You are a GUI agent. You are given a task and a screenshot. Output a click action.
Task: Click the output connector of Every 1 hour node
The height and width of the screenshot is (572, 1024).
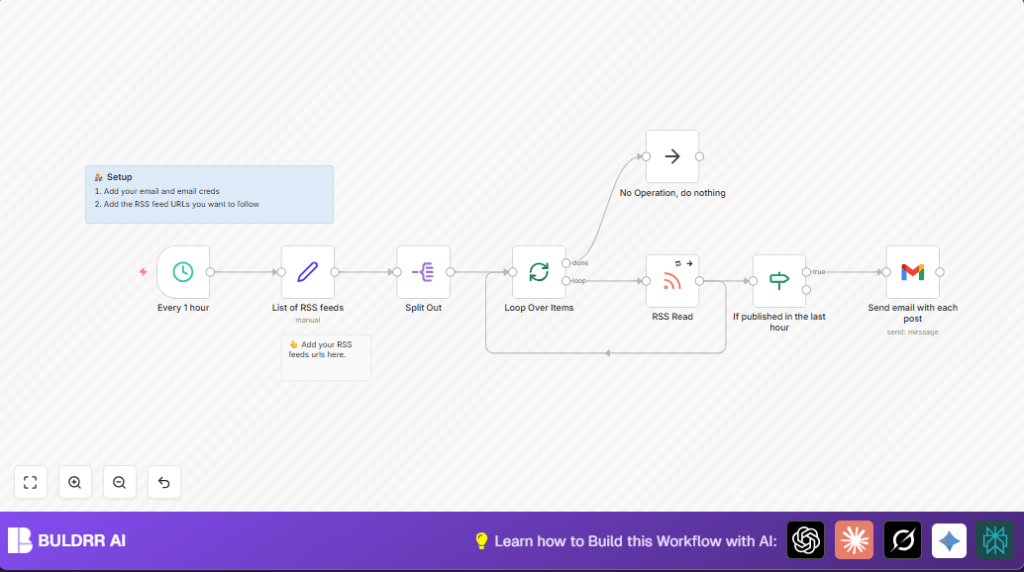tap(210, 272)
